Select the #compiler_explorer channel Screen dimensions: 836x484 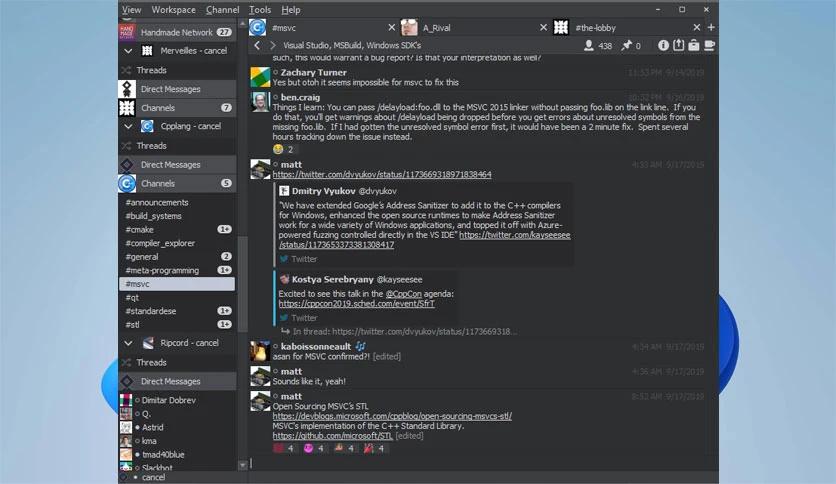click(177, 243)
